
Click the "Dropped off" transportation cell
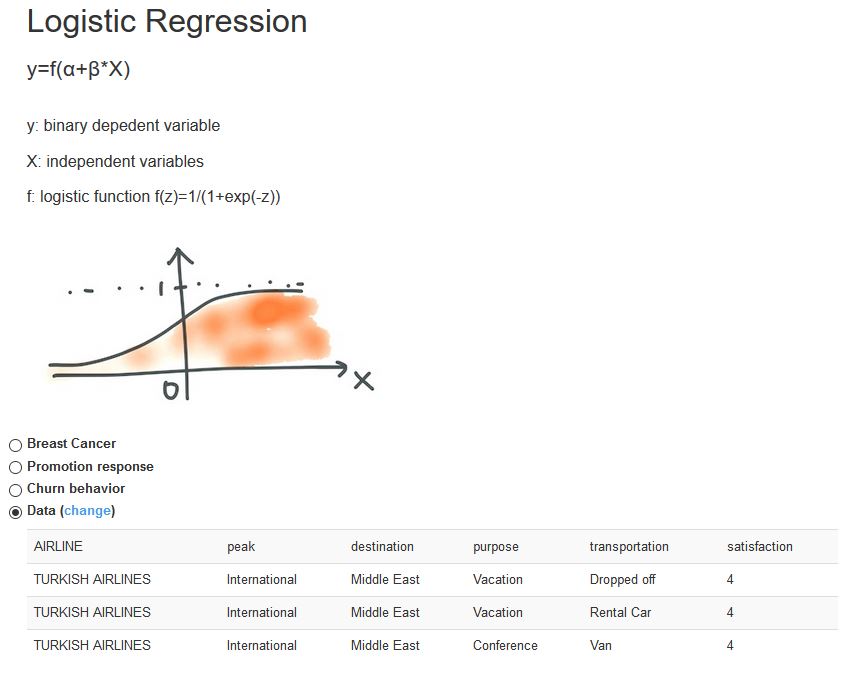[622, 579]
